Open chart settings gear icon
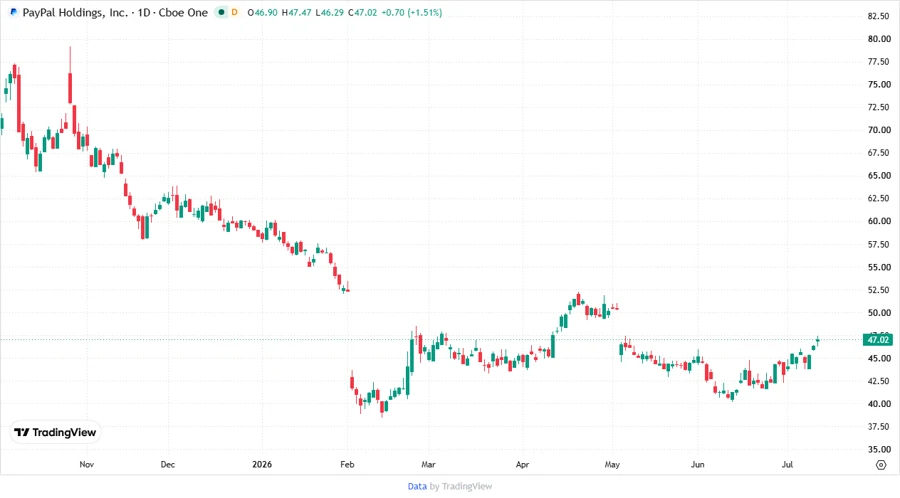The width and height of the screenshot is (900, 498). click(x=881, y=465)
